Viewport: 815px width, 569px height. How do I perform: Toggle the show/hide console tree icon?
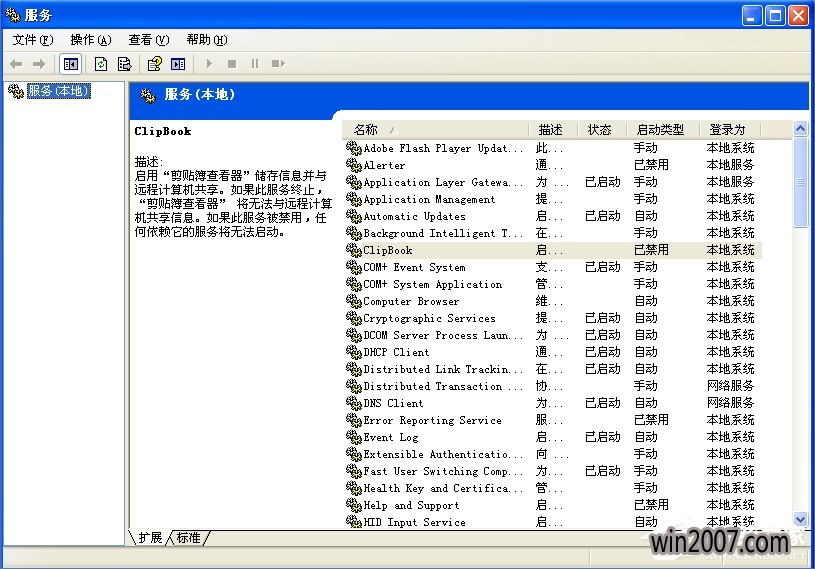(x=71, y=64)
